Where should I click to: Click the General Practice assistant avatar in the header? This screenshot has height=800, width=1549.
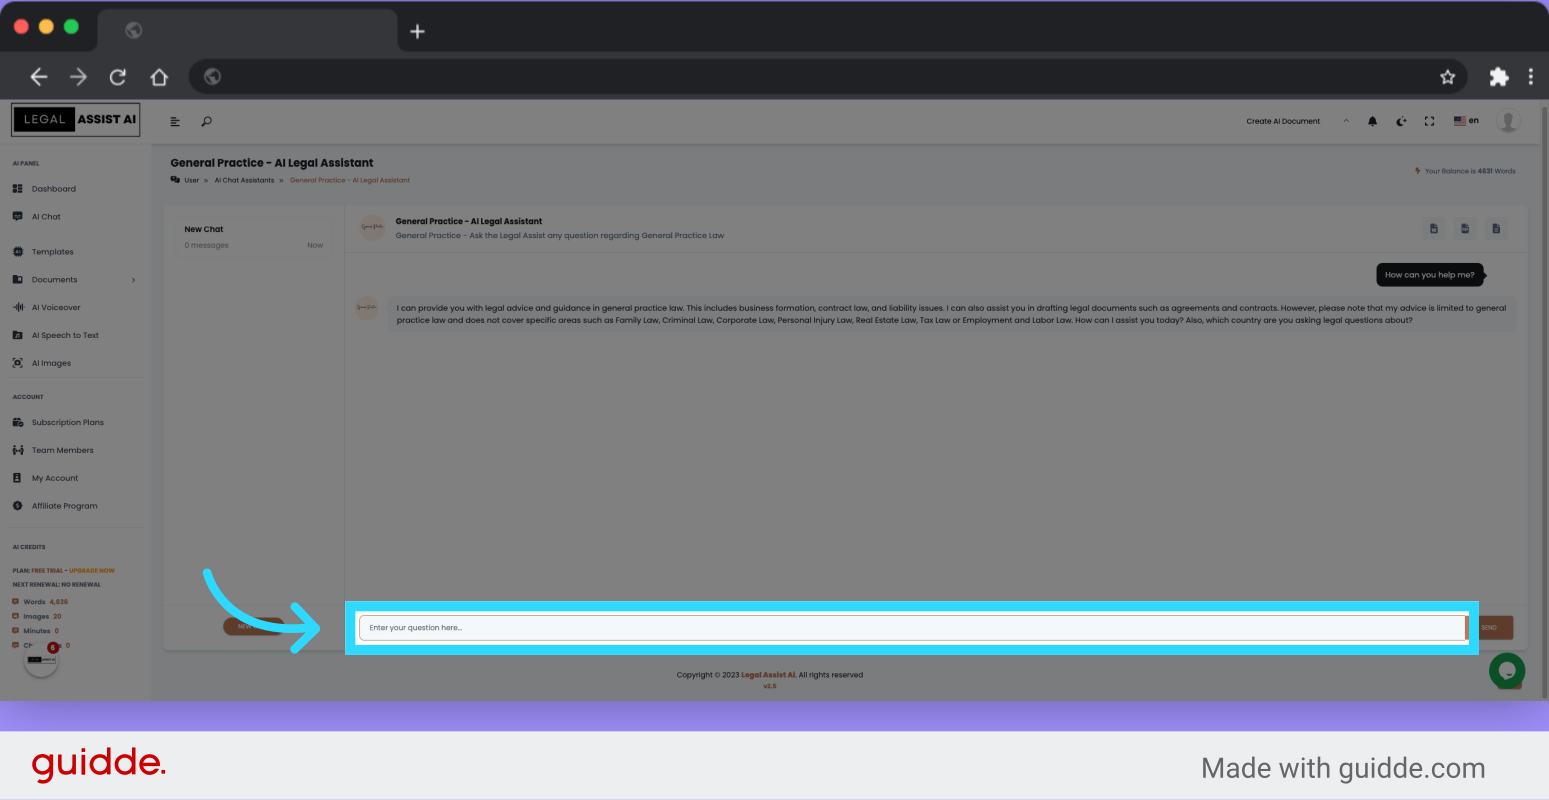372,228
